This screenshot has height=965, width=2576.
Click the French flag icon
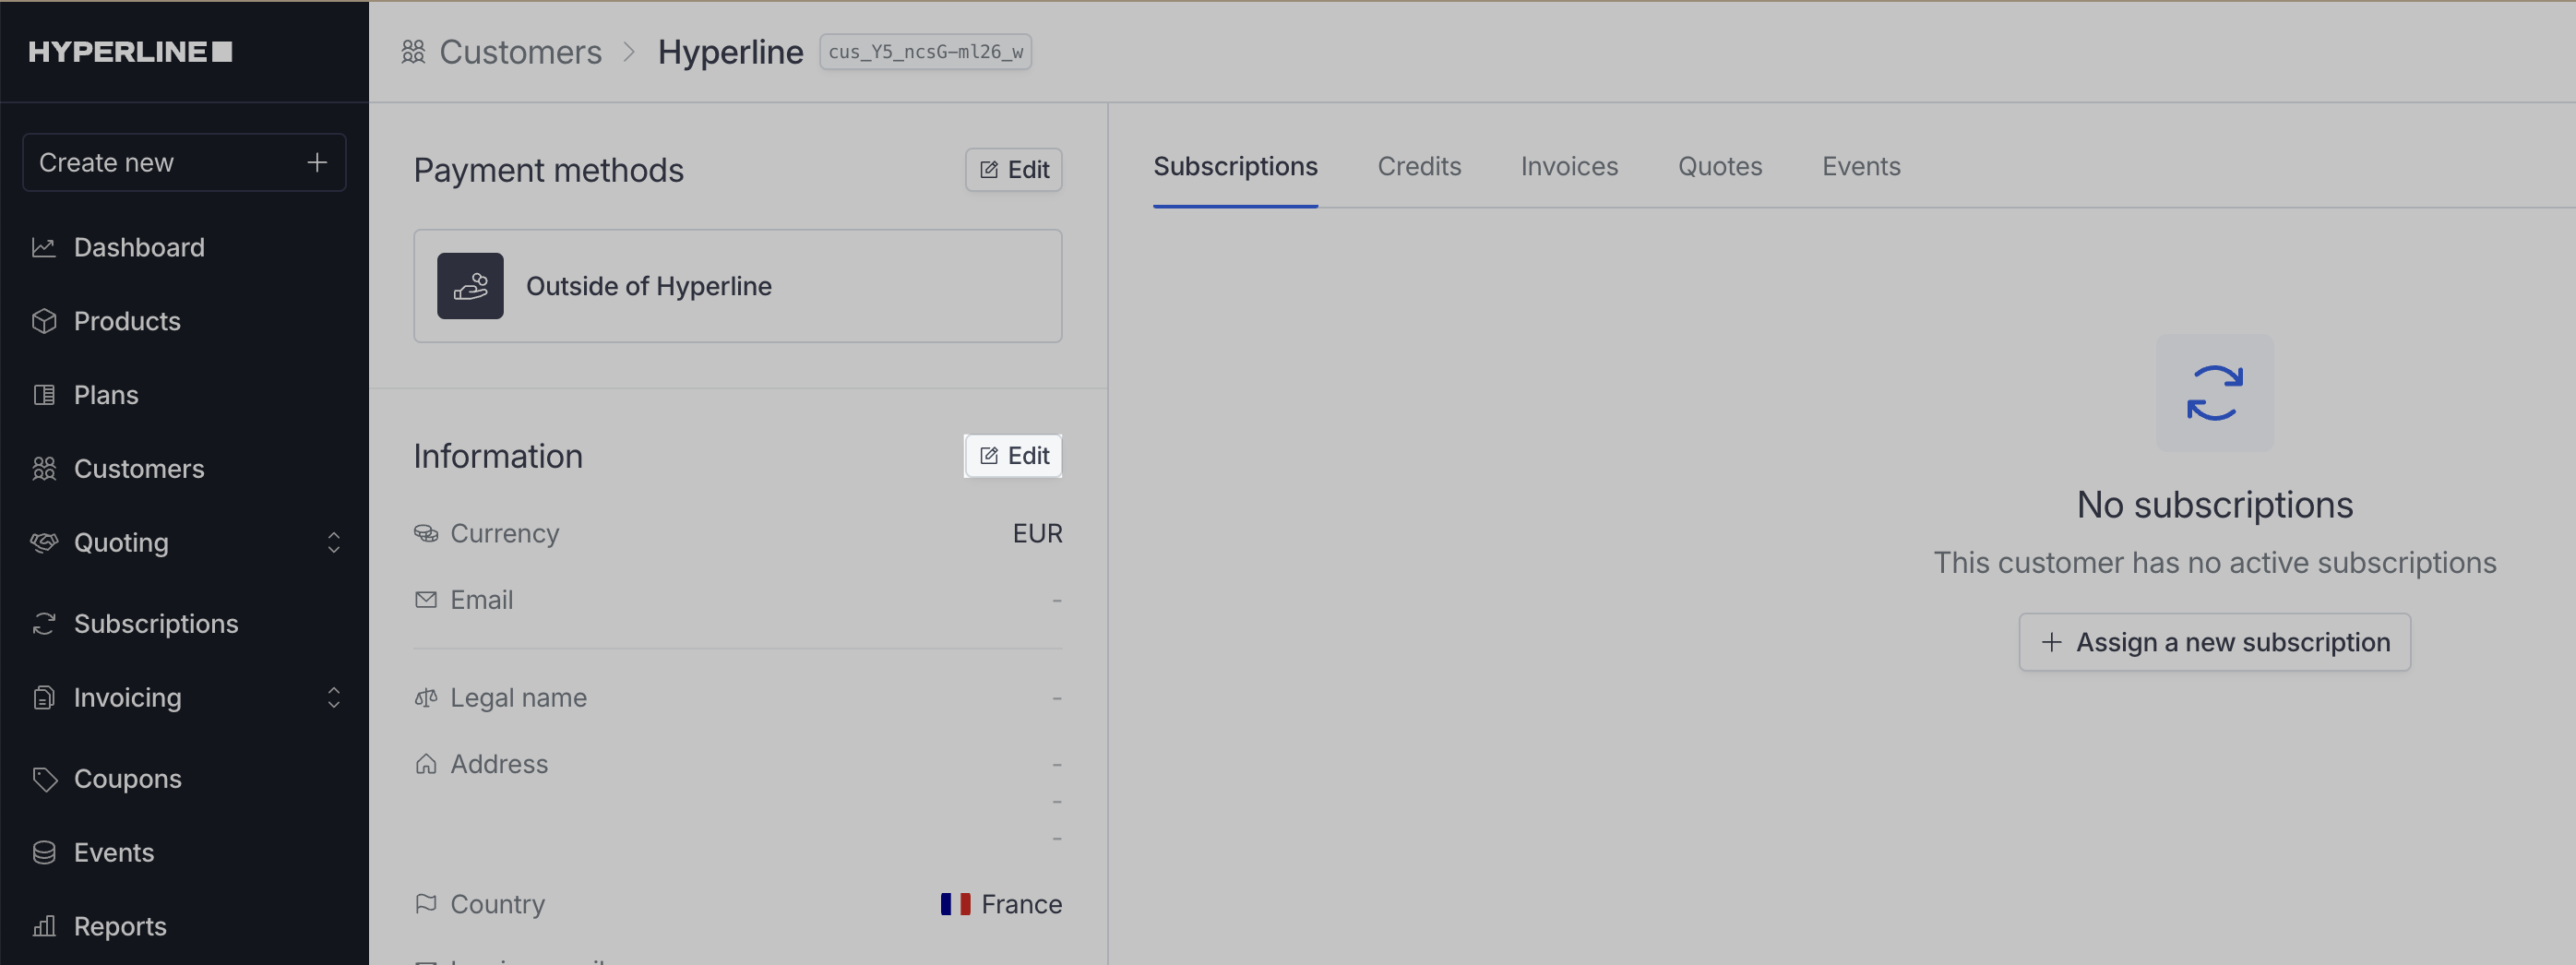coord(955,904)
